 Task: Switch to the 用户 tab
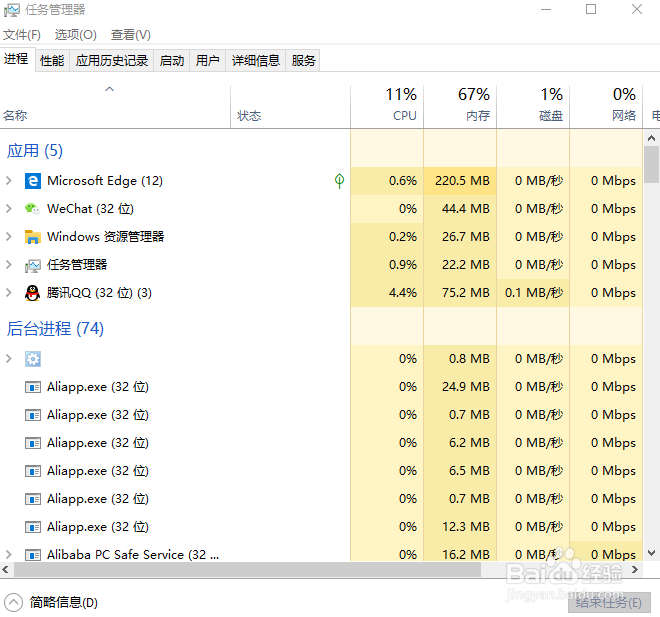click(208, 61)
